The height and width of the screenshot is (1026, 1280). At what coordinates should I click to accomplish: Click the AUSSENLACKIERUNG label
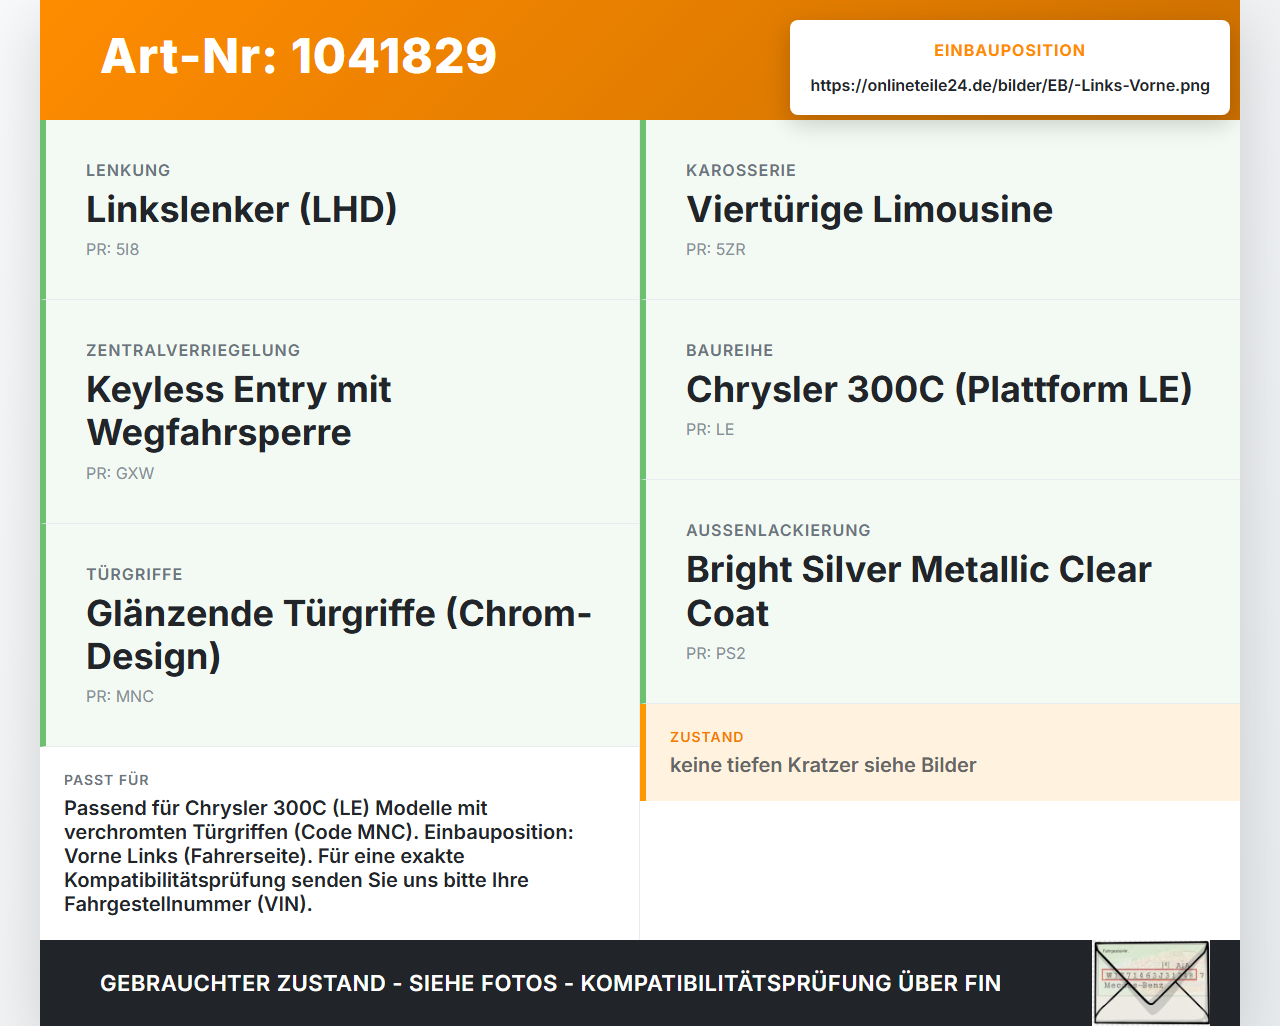778,530
